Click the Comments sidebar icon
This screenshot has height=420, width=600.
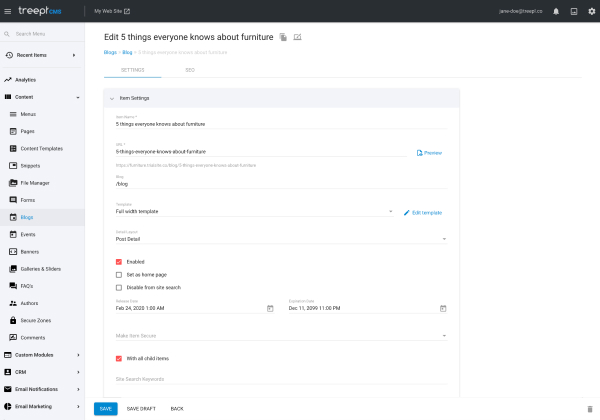point(13,337)
